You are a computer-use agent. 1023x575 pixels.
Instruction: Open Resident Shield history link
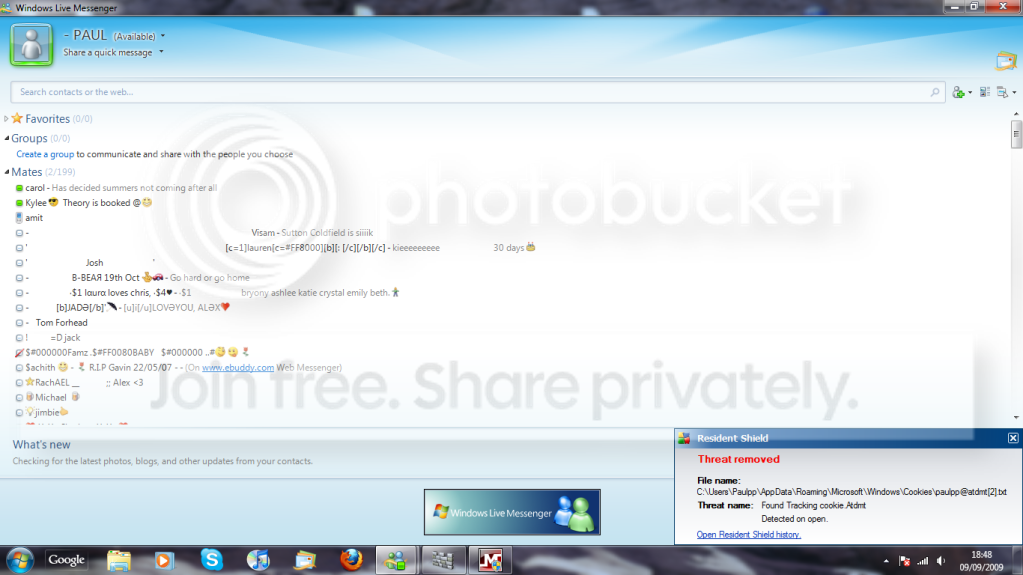tap(748, 535)
